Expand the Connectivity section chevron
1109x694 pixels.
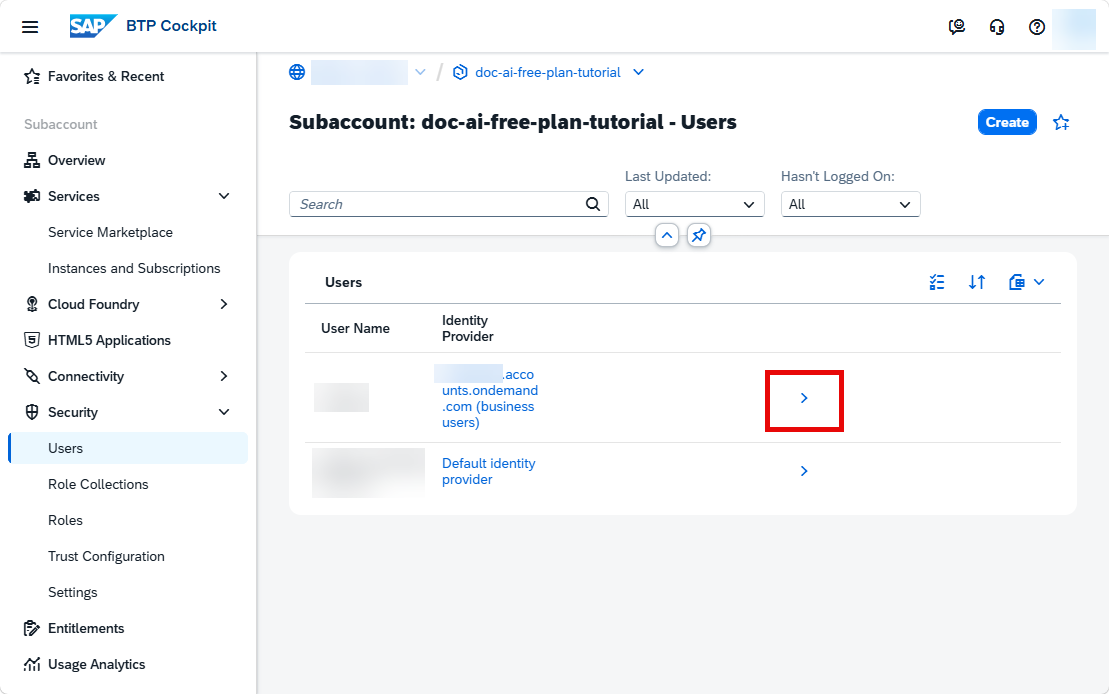tap(224, 376)
